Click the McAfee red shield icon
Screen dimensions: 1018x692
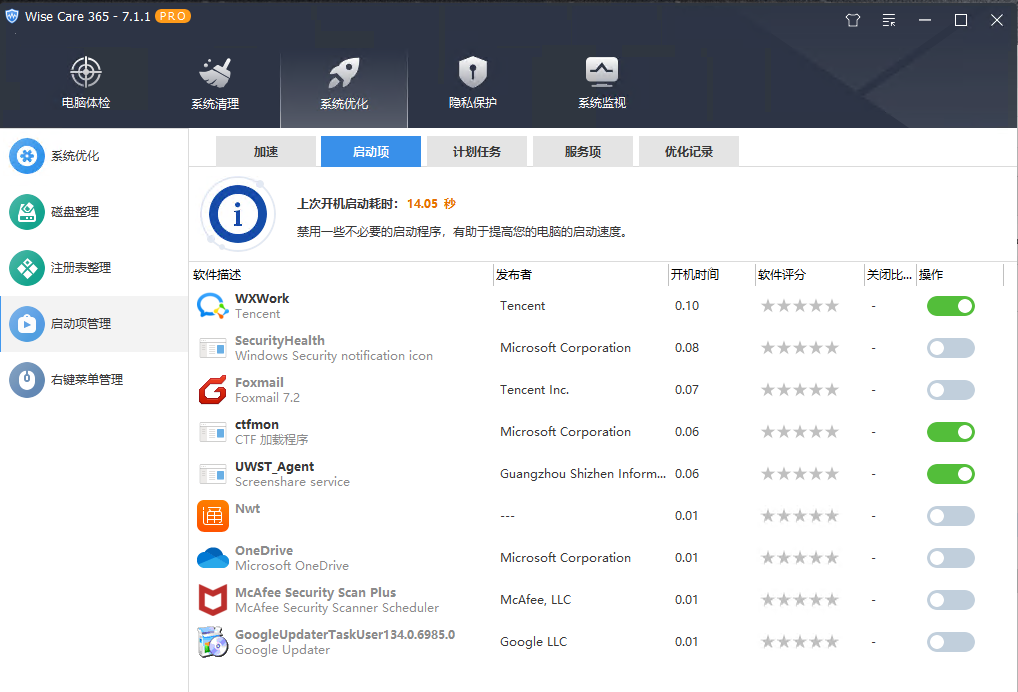tap(213, 599)
